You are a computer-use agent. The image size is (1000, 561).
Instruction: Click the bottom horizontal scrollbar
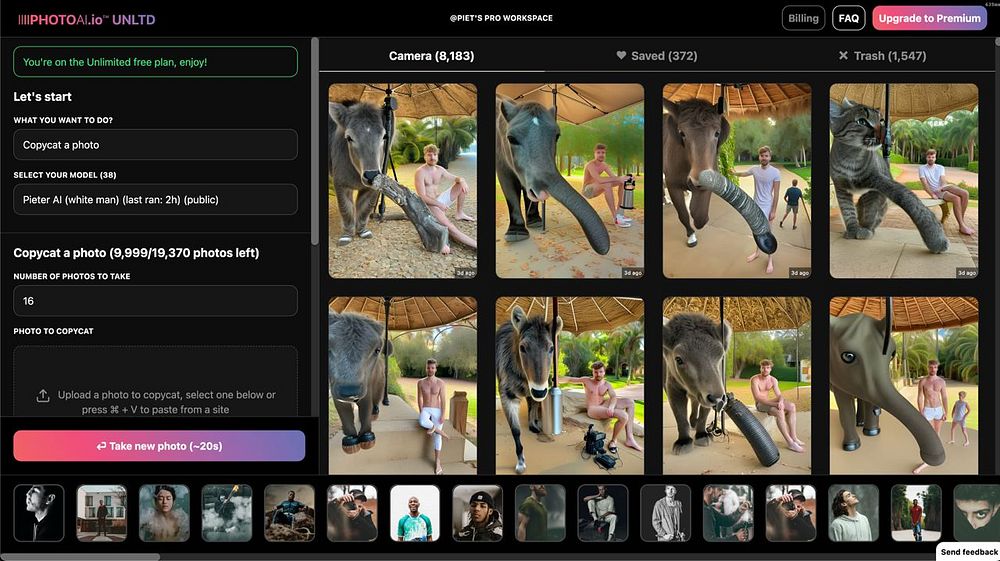(x=80, y=557)
